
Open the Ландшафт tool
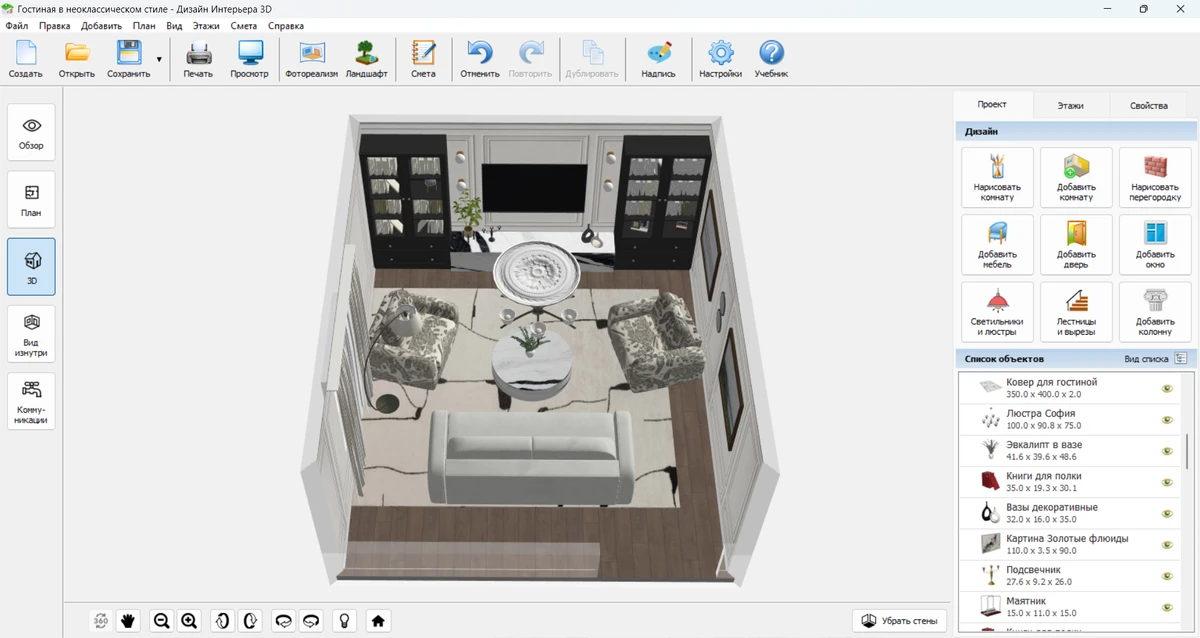coord(366,59)
